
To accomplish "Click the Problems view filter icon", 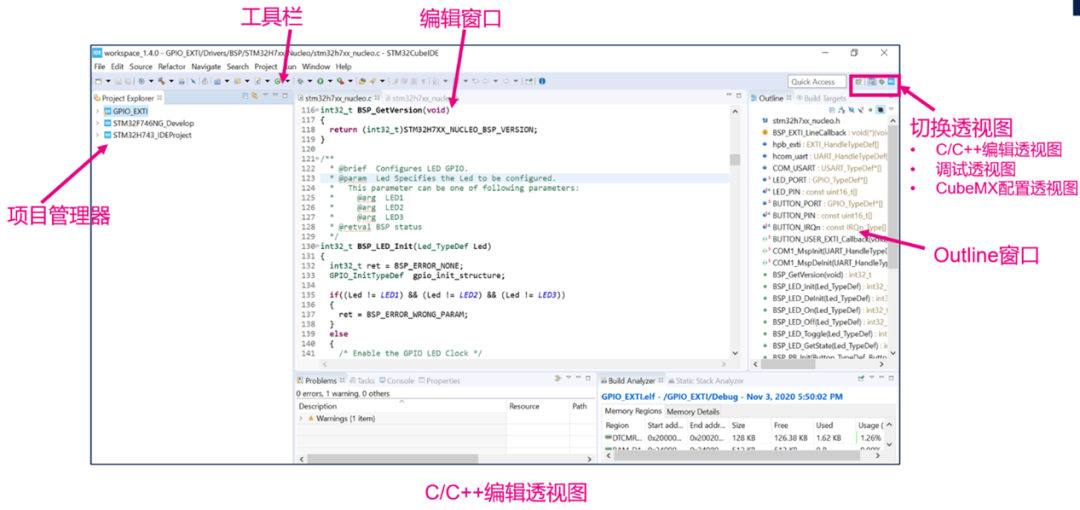I will [x=558, y=378].
